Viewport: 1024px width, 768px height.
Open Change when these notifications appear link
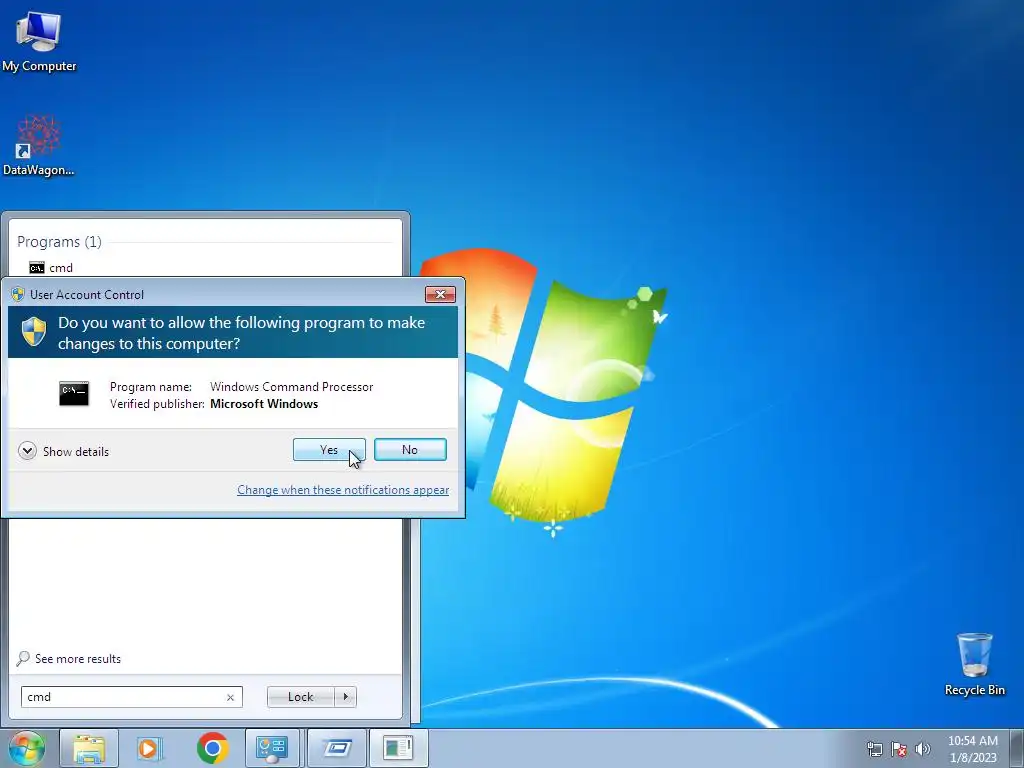click(x=343, y=490)
